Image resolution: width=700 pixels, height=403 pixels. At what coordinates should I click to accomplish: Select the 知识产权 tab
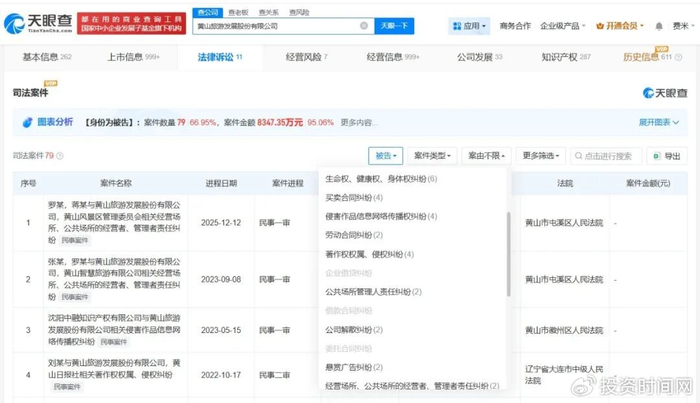(565, 58)
